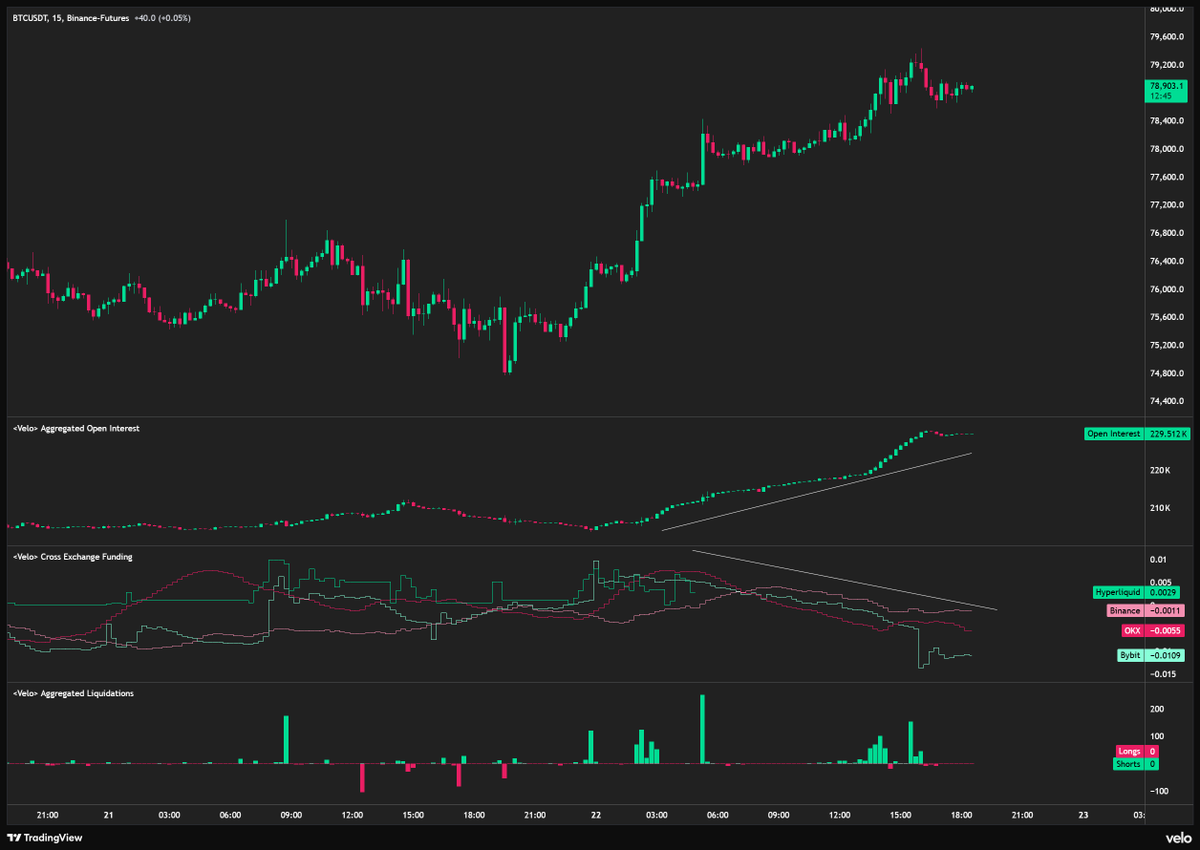1200x850 pixels.
Task: Click the 09:00 label of the 22nd
Action: coord(779,815)
